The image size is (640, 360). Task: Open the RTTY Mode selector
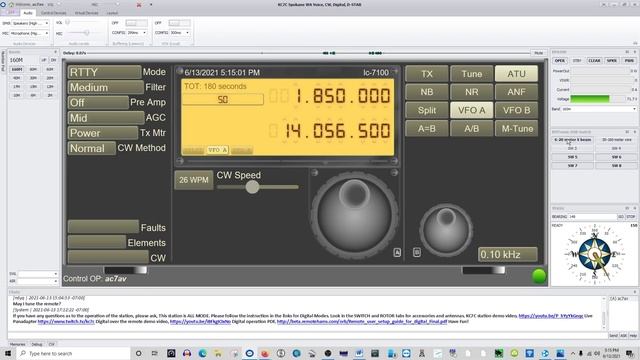(x=104, y=72)
